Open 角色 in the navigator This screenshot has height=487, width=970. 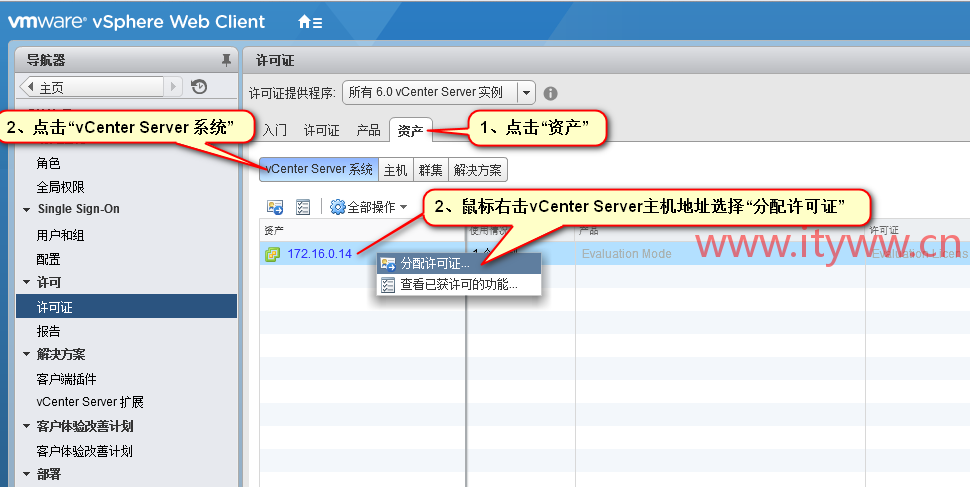(x=48, y=163)
